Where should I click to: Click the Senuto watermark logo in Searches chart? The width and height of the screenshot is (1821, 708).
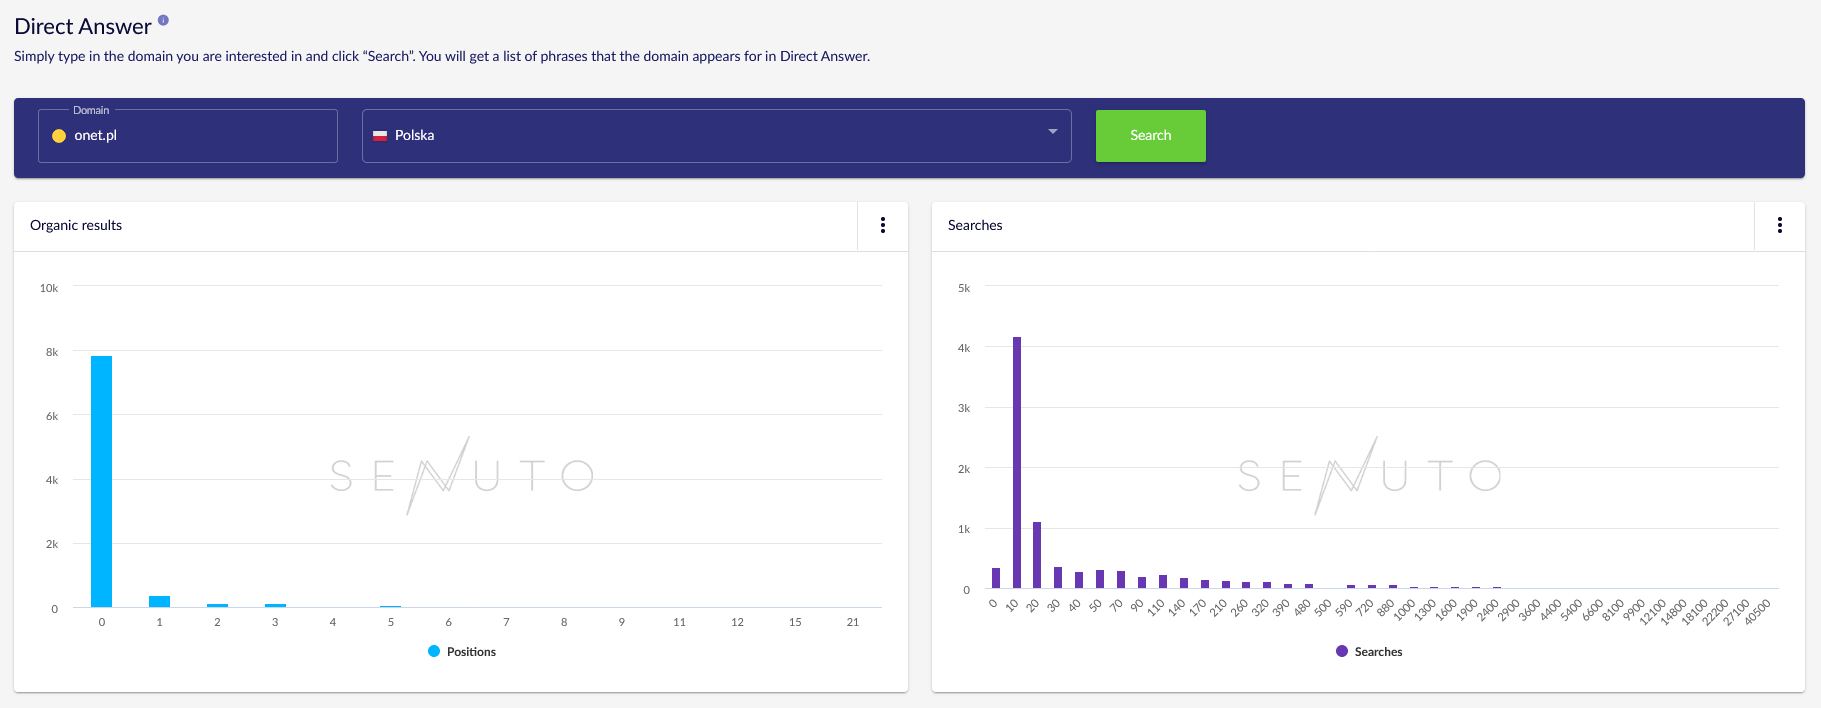pos(1369,476)
